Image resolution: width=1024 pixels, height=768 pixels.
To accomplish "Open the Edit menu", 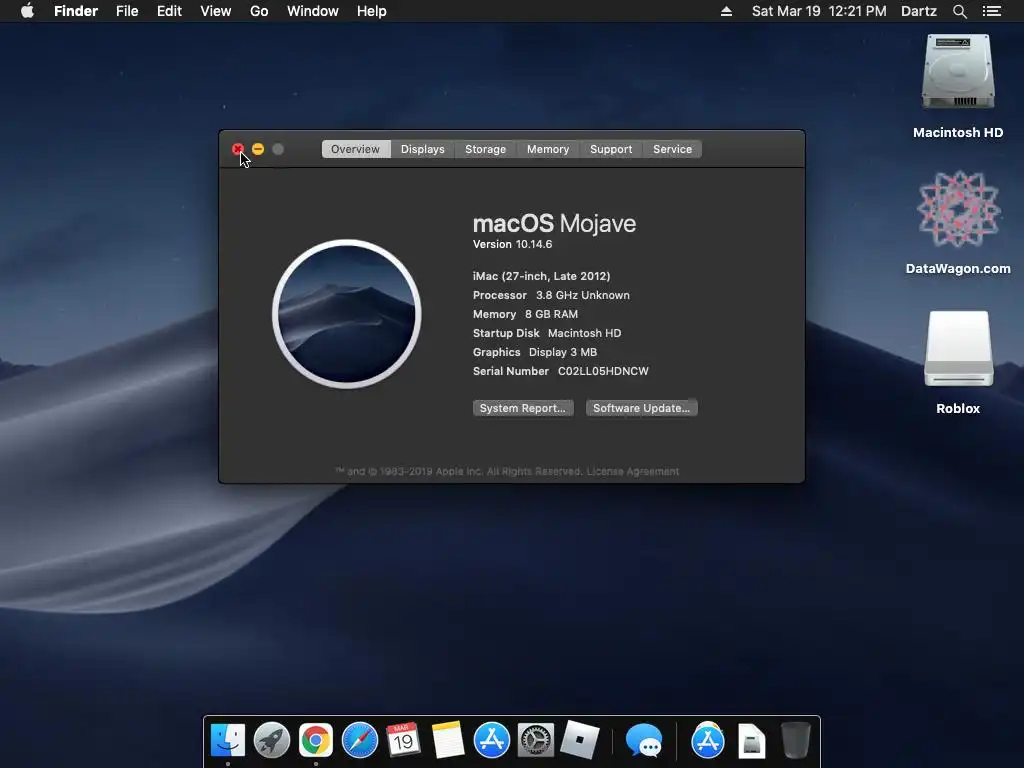I will (169, 11).
